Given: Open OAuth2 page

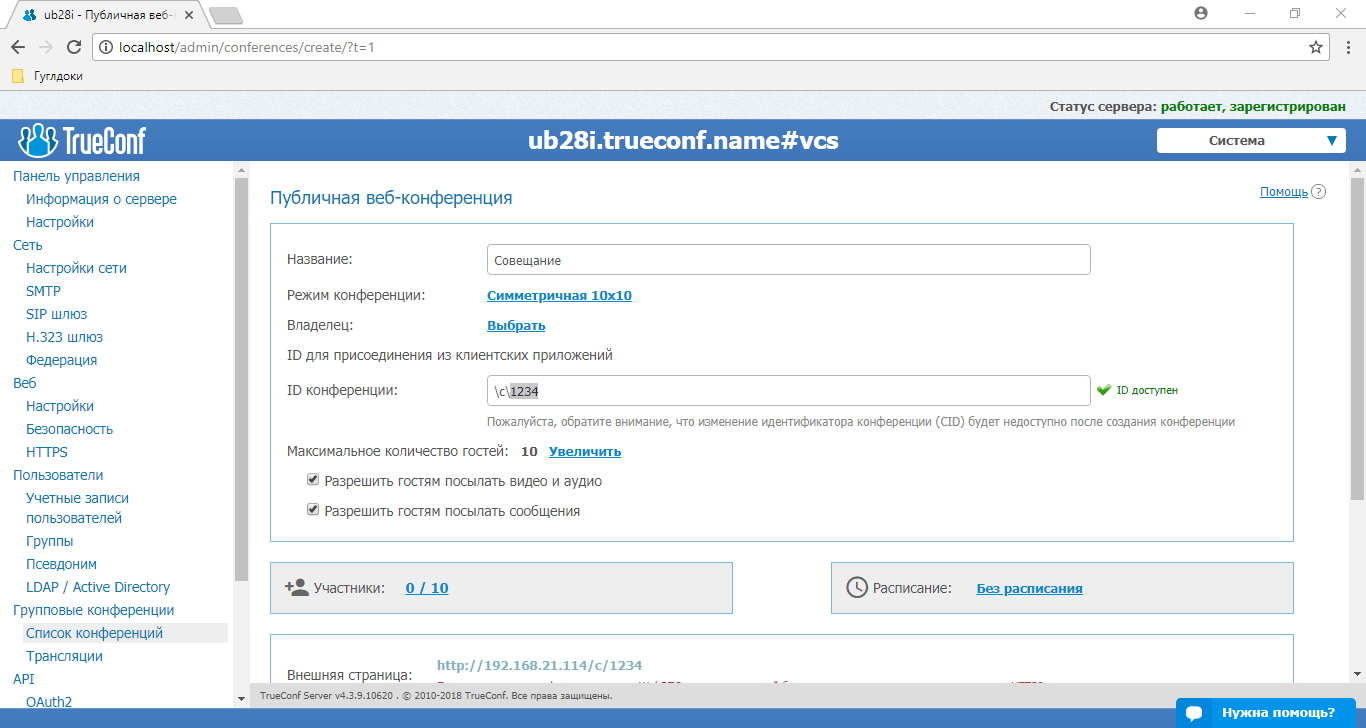Looking at the screenshot, I should point(49,702).
